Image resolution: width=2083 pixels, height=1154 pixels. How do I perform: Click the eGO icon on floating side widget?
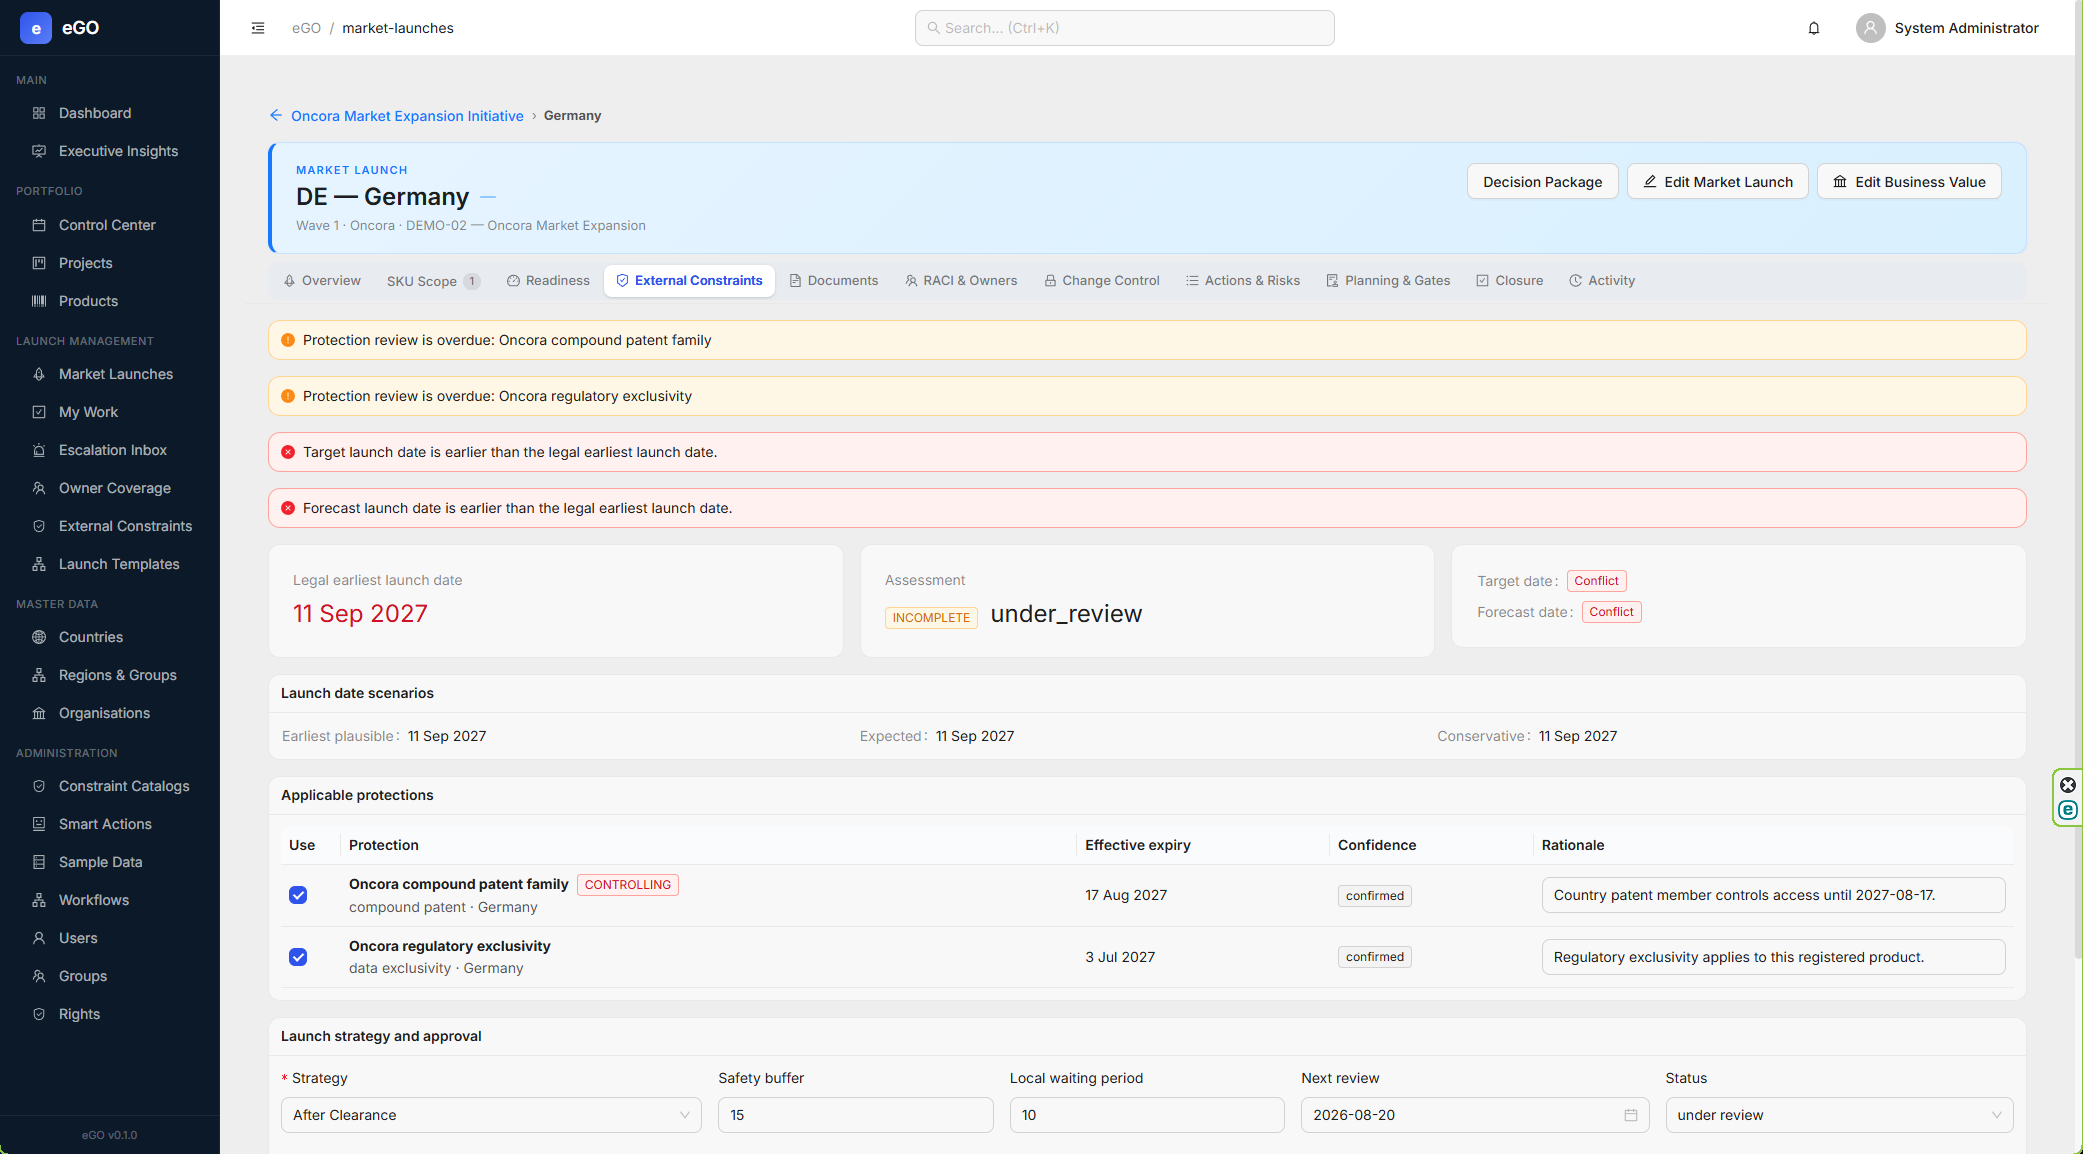click(x=2068, y=811)
